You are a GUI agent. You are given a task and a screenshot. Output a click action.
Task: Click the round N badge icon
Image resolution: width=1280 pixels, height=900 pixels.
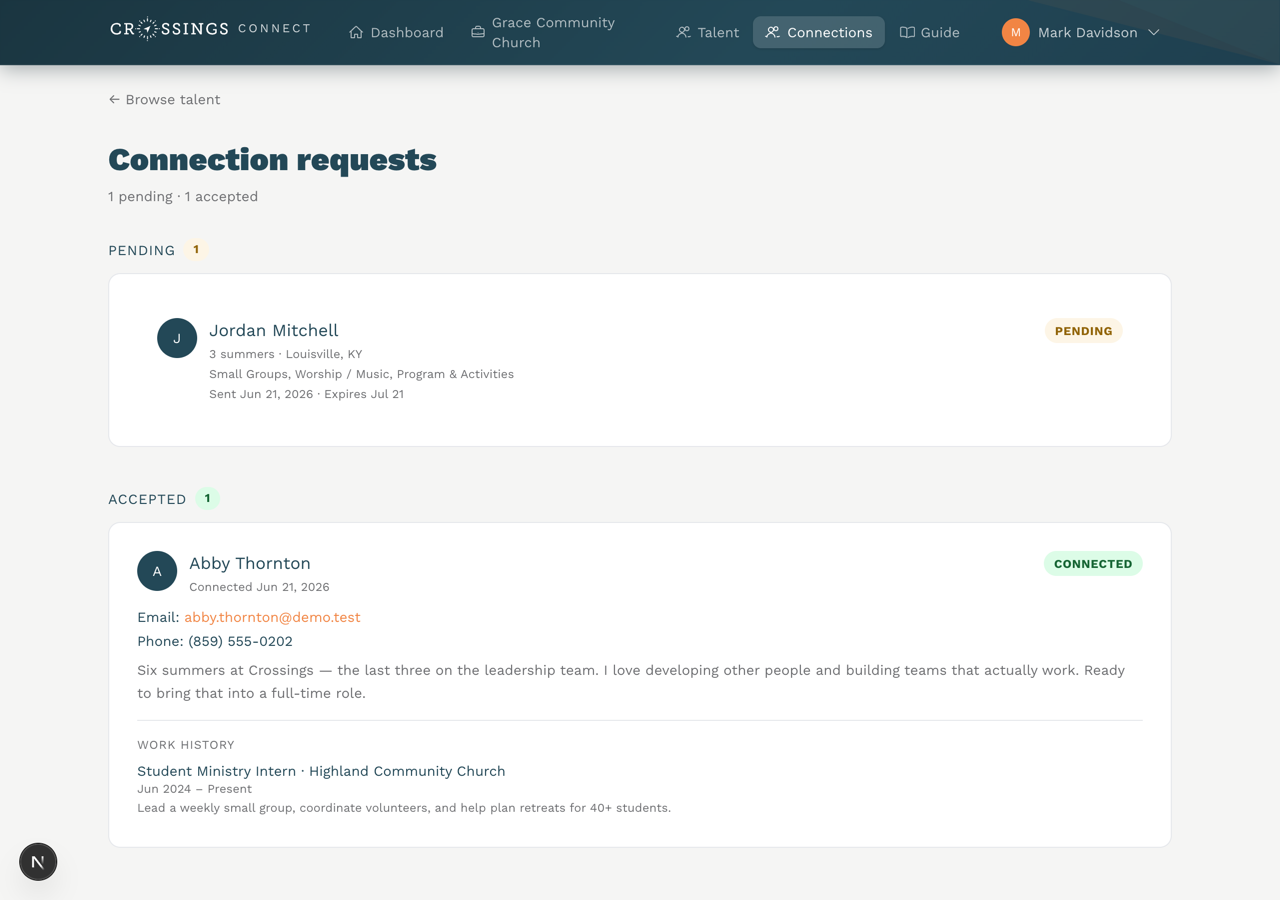coord(38,862)
